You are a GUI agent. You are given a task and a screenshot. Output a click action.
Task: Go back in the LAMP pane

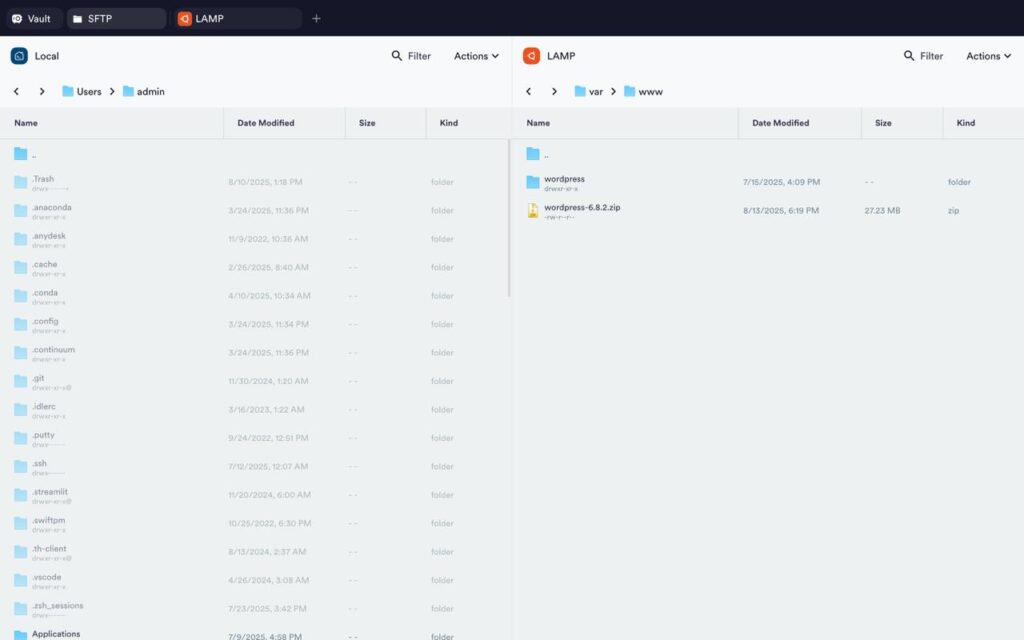[528, 91]
